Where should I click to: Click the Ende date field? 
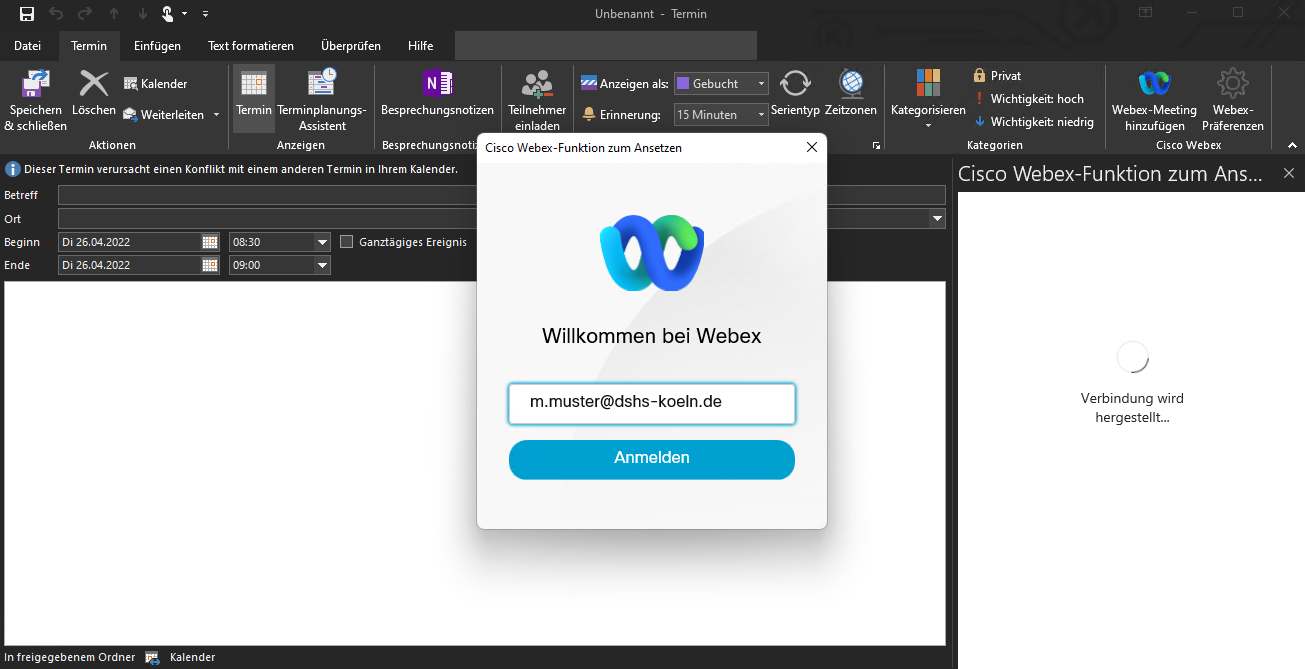130,265
